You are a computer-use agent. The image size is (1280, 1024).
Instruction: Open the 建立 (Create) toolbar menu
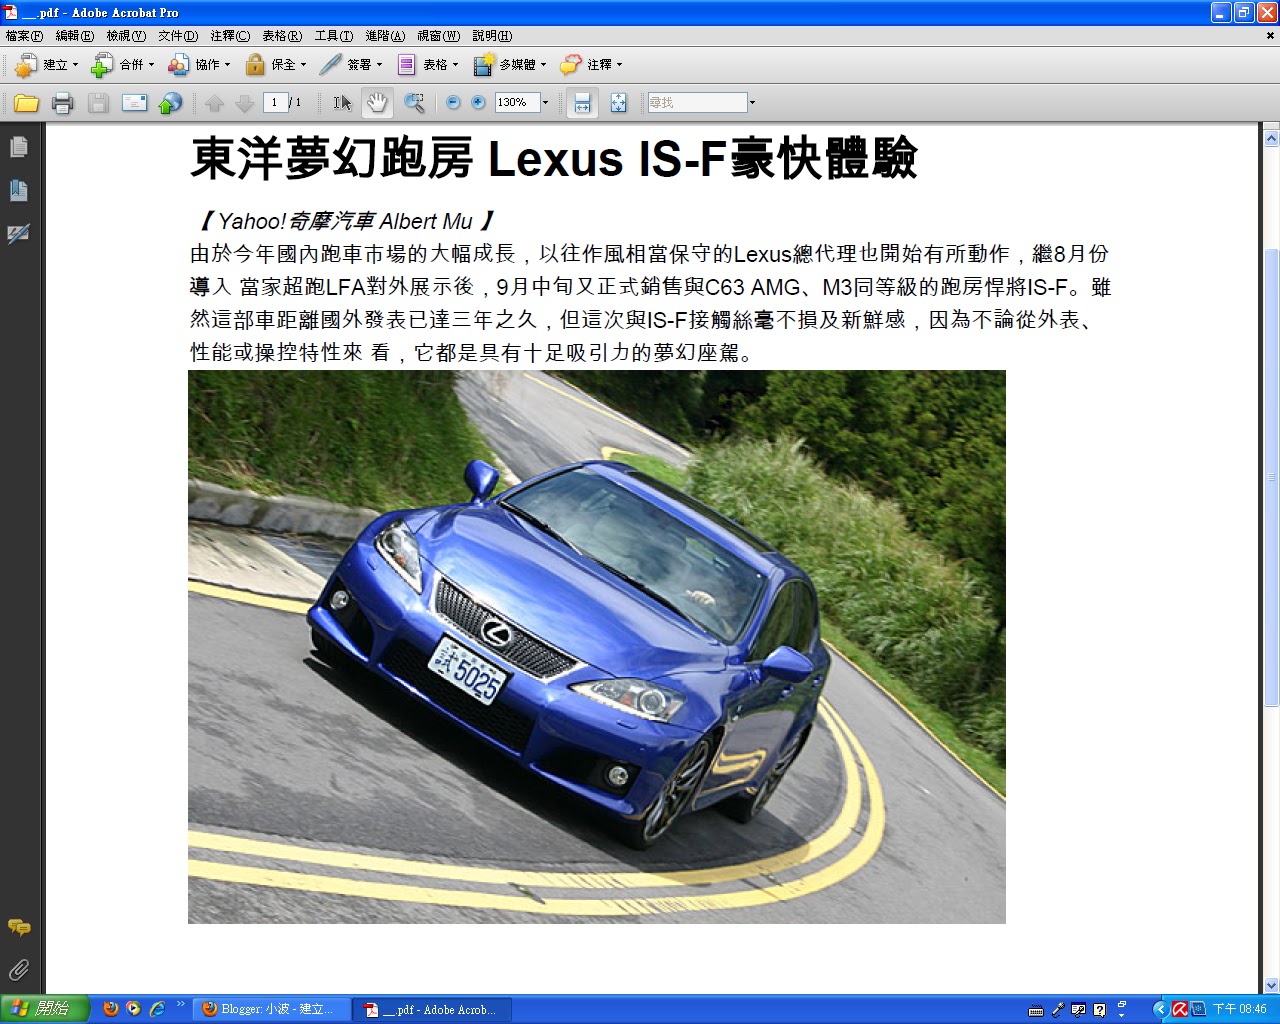click(x=47, y=65)
